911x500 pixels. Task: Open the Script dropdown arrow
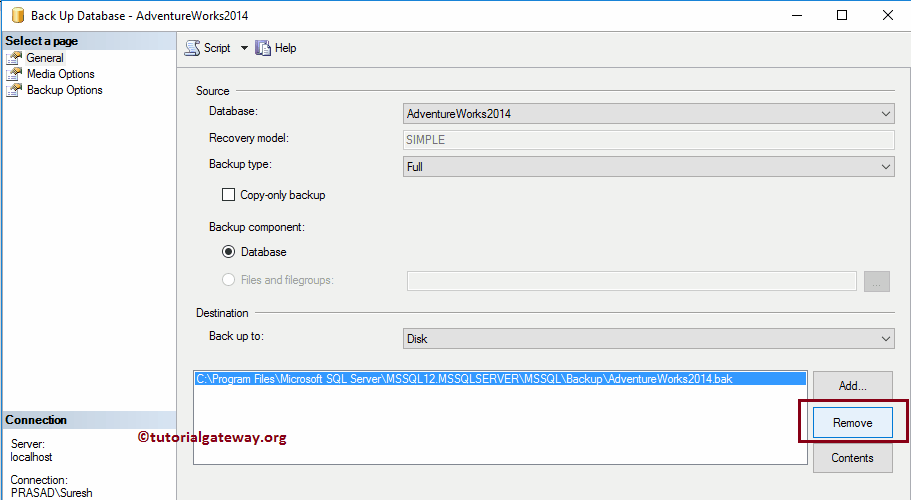244,48
